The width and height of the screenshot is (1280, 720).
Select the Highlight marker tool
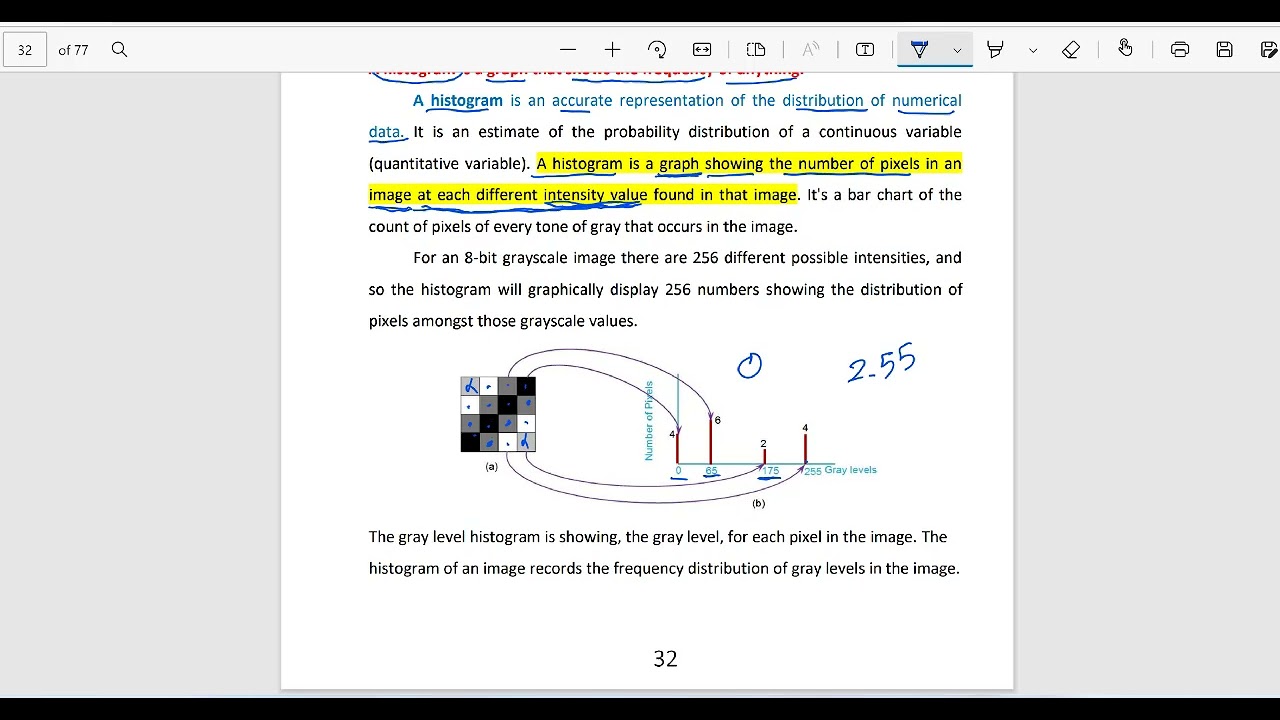point(995,50)
